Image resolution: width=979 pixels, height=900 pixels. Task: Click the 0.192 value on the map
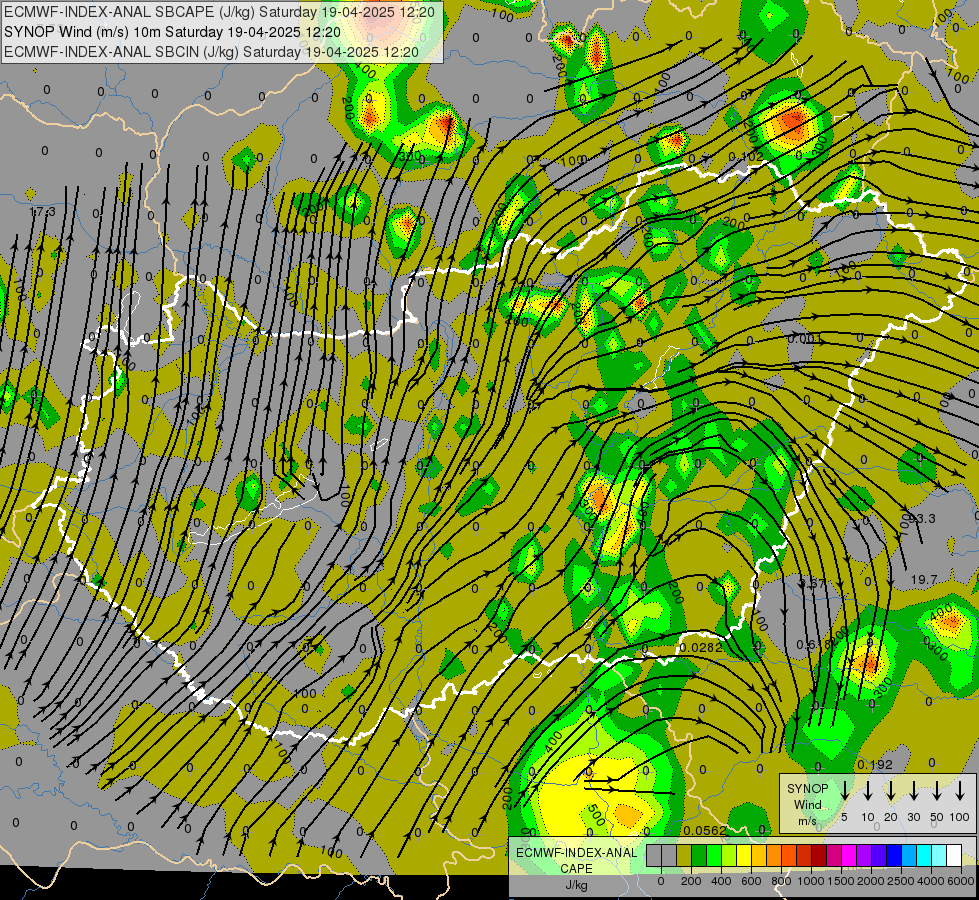(x=875, y=764)
